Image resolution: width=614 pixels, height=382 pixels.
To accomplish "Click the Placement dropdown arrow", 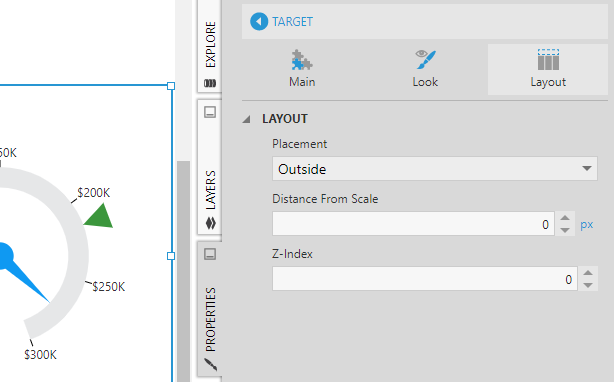I will [x=586, y=169].
